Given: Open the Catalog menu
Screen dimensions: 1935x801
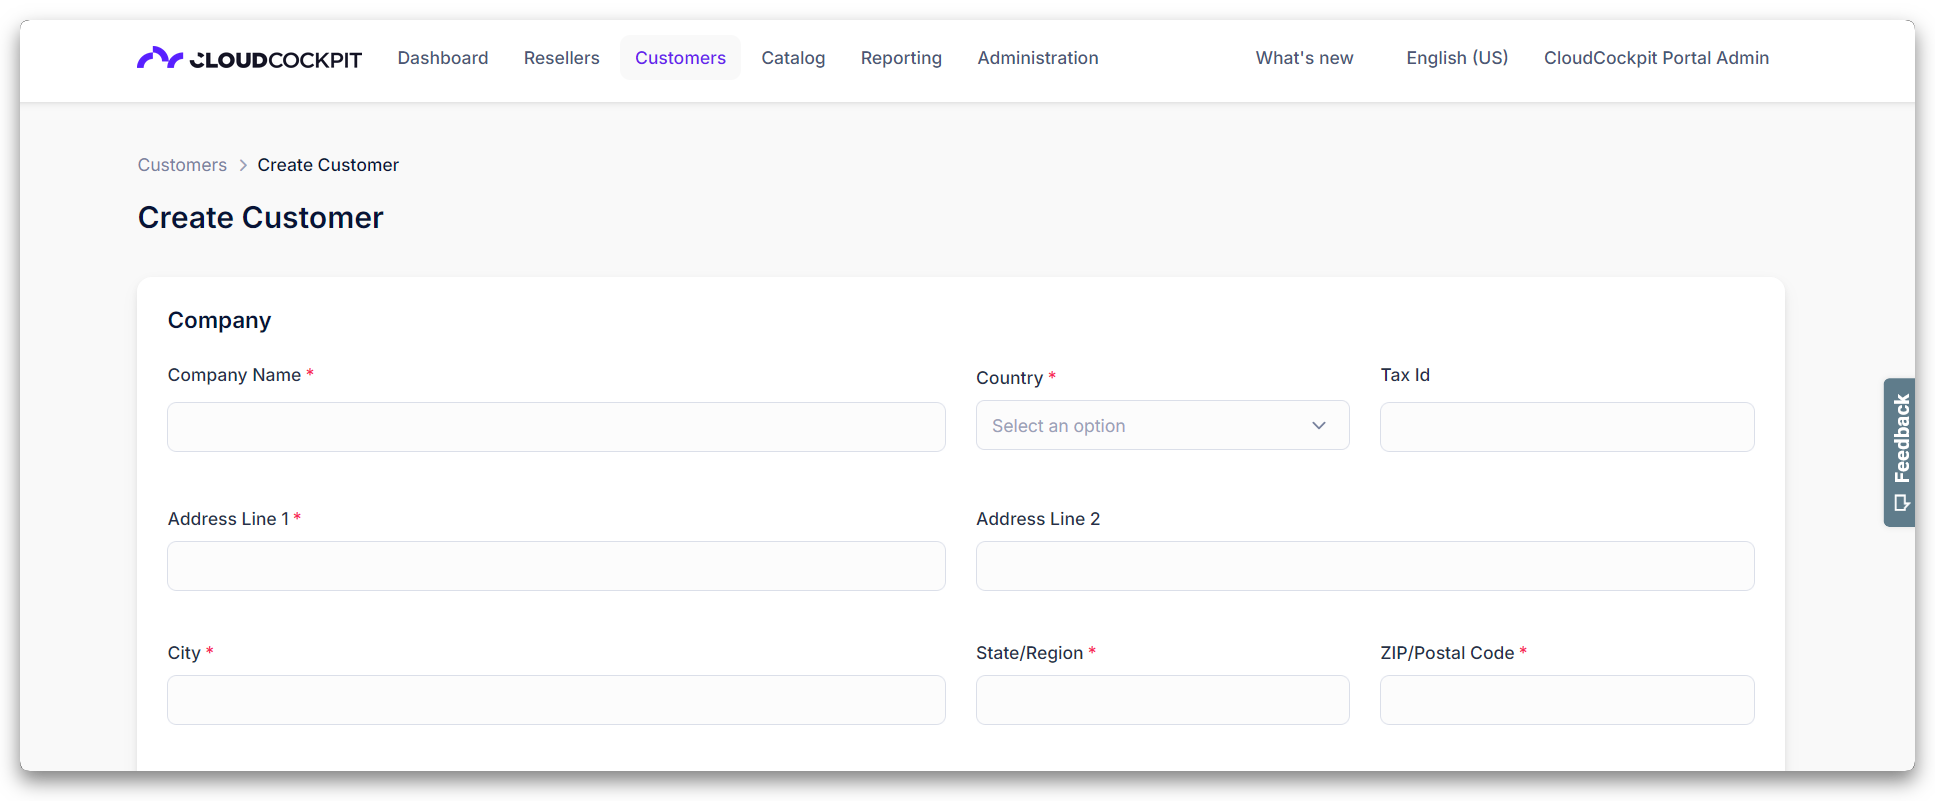Looking at the screenshot, I should coord(793,58).
